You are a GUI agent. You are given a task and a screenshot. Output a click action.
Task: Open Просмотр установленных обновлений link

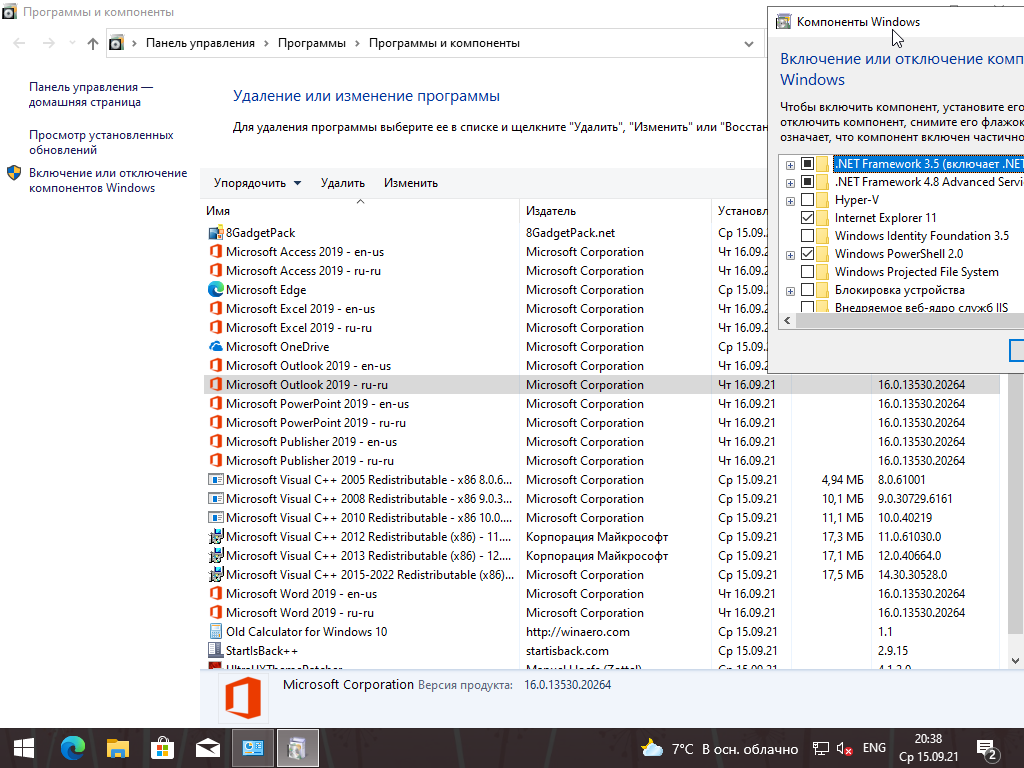(x=101, y=142)
